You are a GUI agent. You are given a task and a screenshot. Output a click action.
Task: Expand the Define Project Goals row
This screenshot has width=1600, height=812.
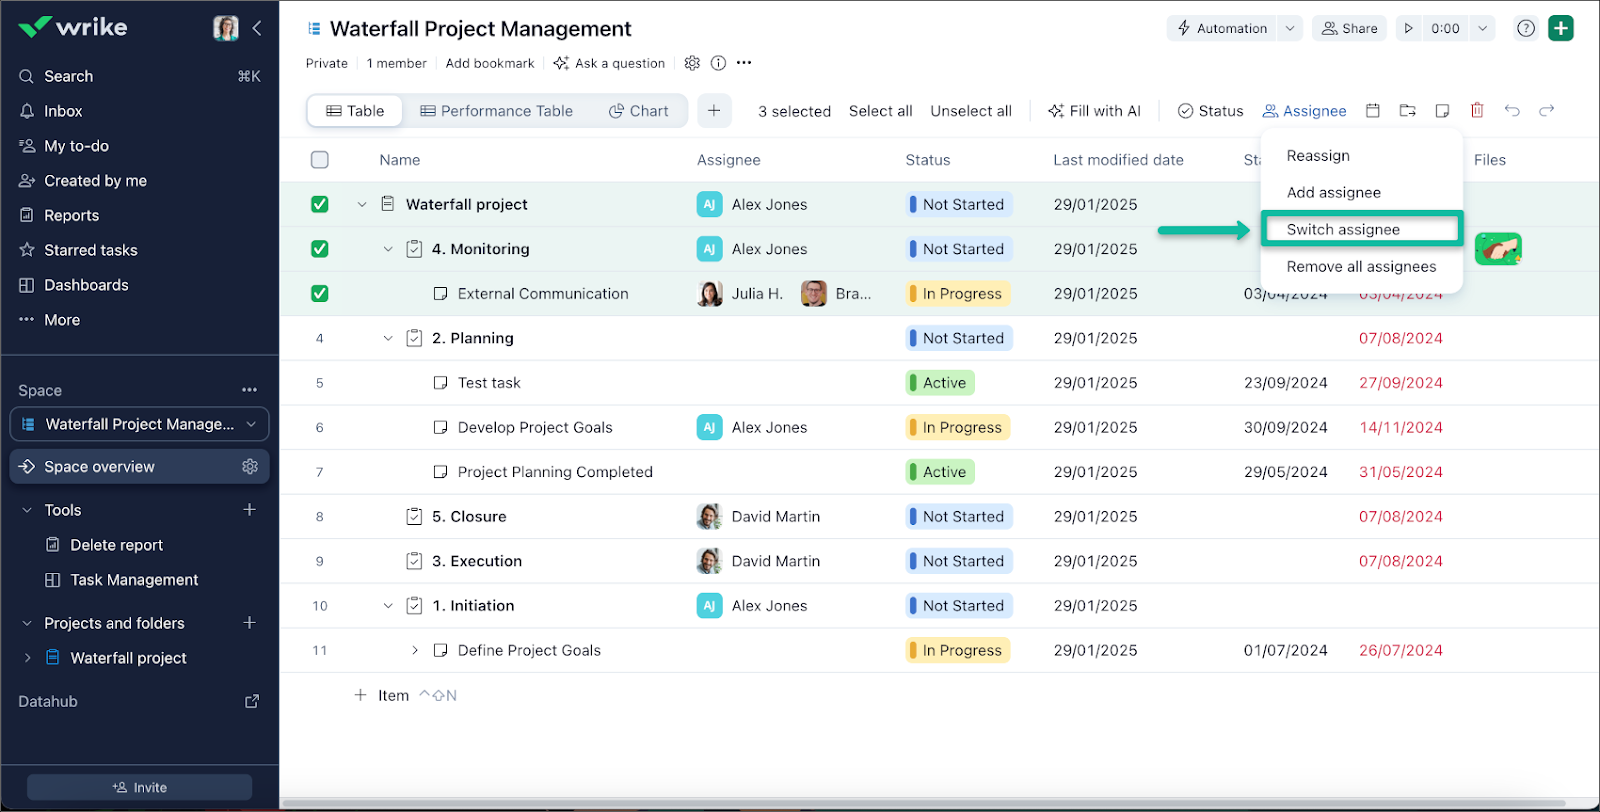(x=415, y=650)
